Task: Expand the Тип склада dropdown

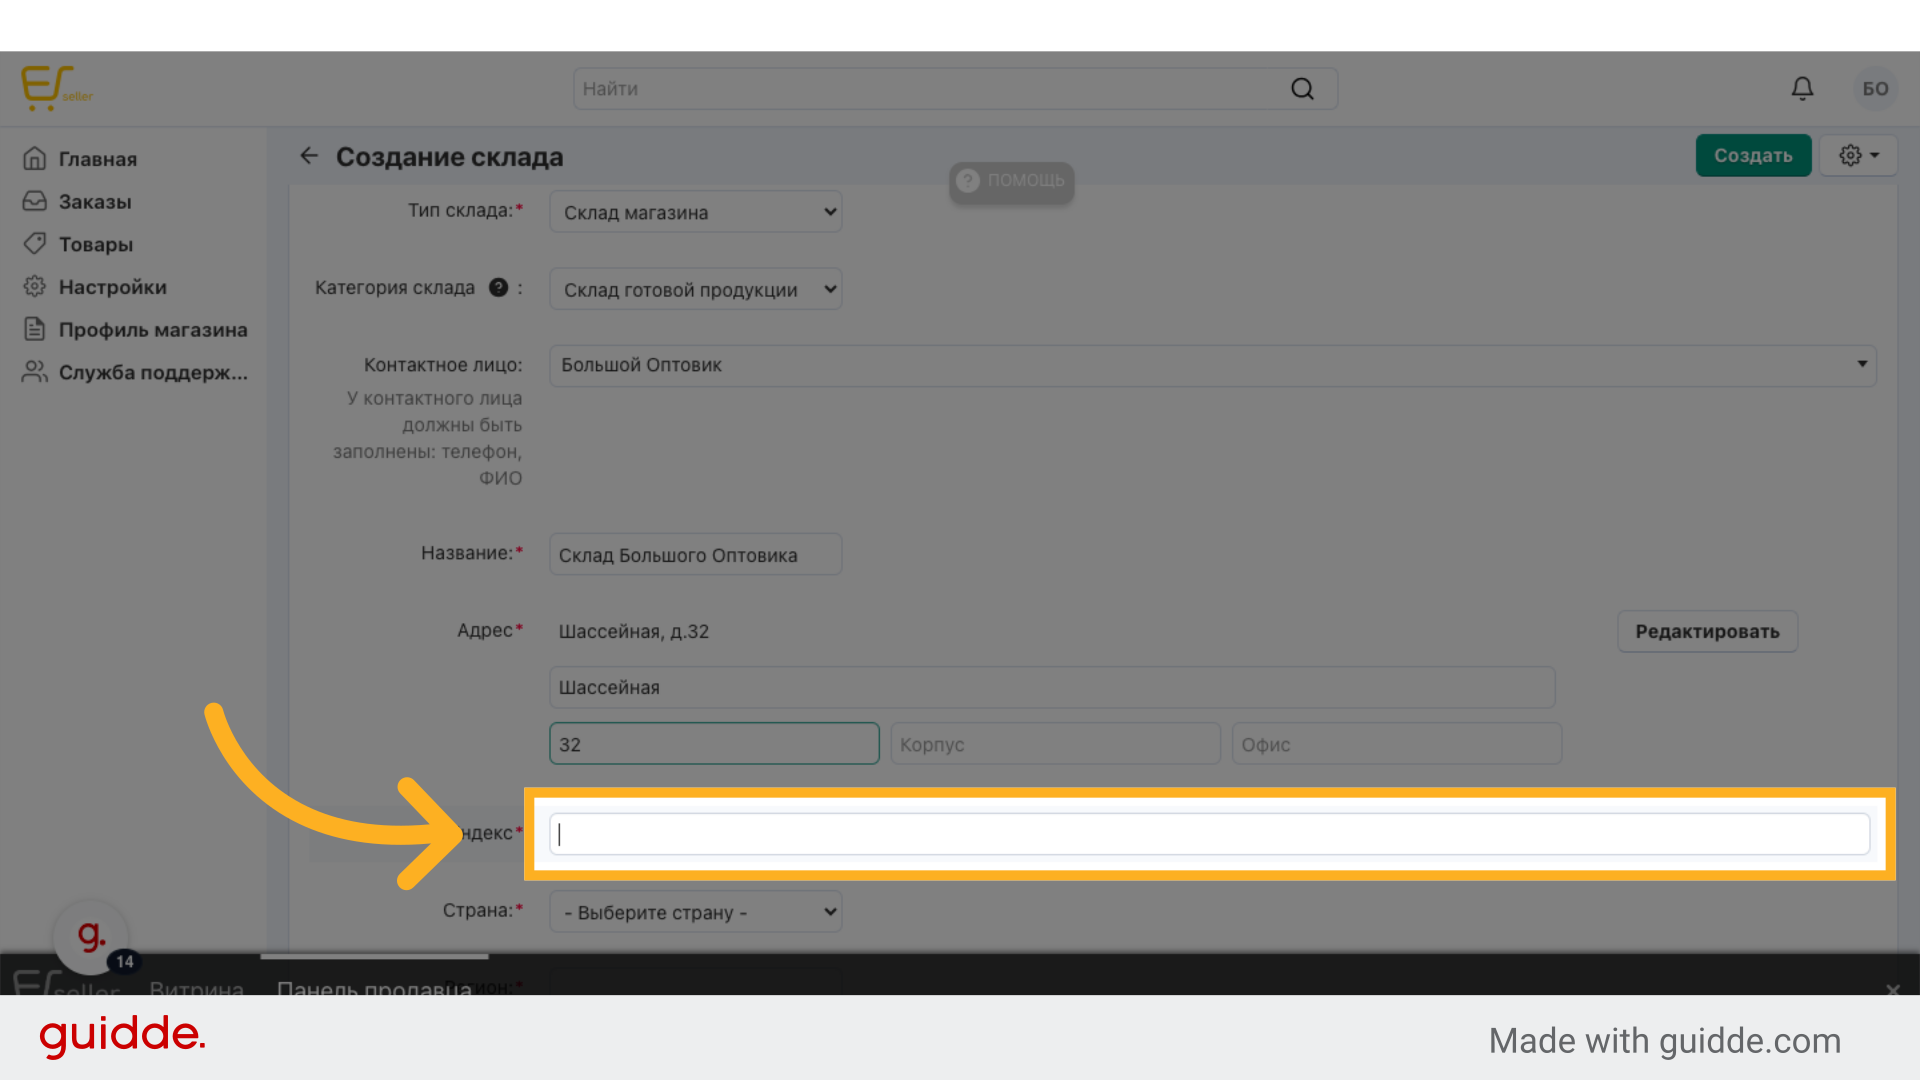Action: click(x=695, y=212)
